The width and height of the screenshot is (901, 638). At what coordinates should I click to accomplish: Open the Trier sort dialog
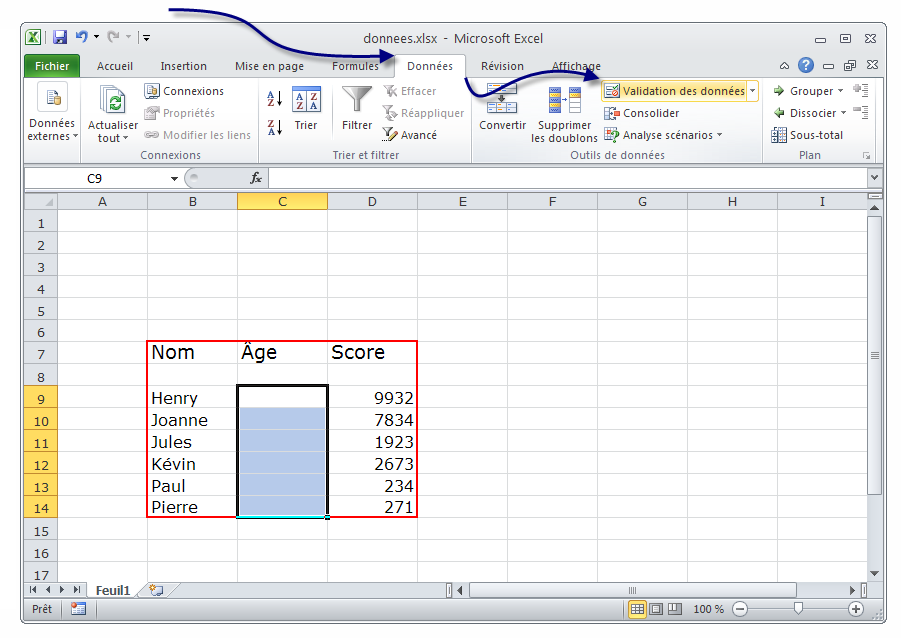[x=306, y=108]
